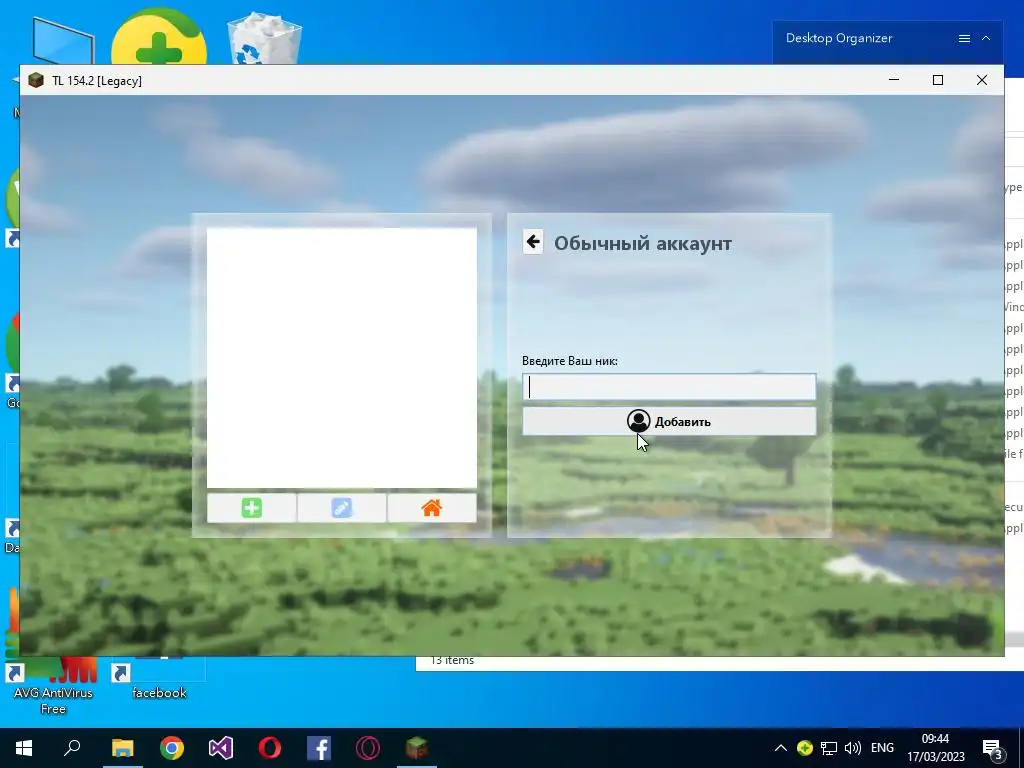The height and width of the screenshot is (768, 1024).
Task: Click the TL launcher title bar icon
Action: 36,80
